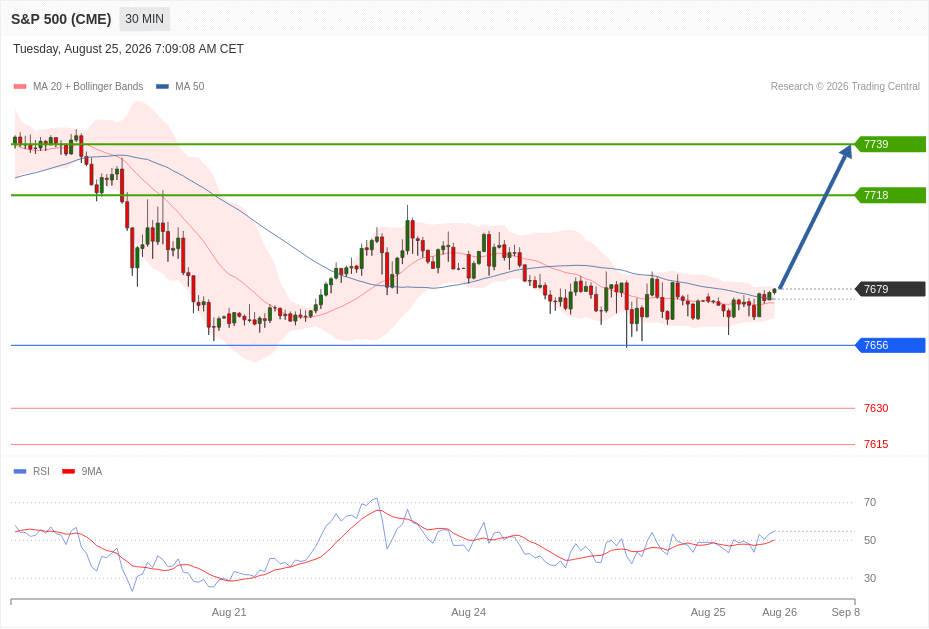Image resolution: width=929 pixels, height=629 pixels.
Task: Toggle the MA 50 legend swatch
Action: 162,86
